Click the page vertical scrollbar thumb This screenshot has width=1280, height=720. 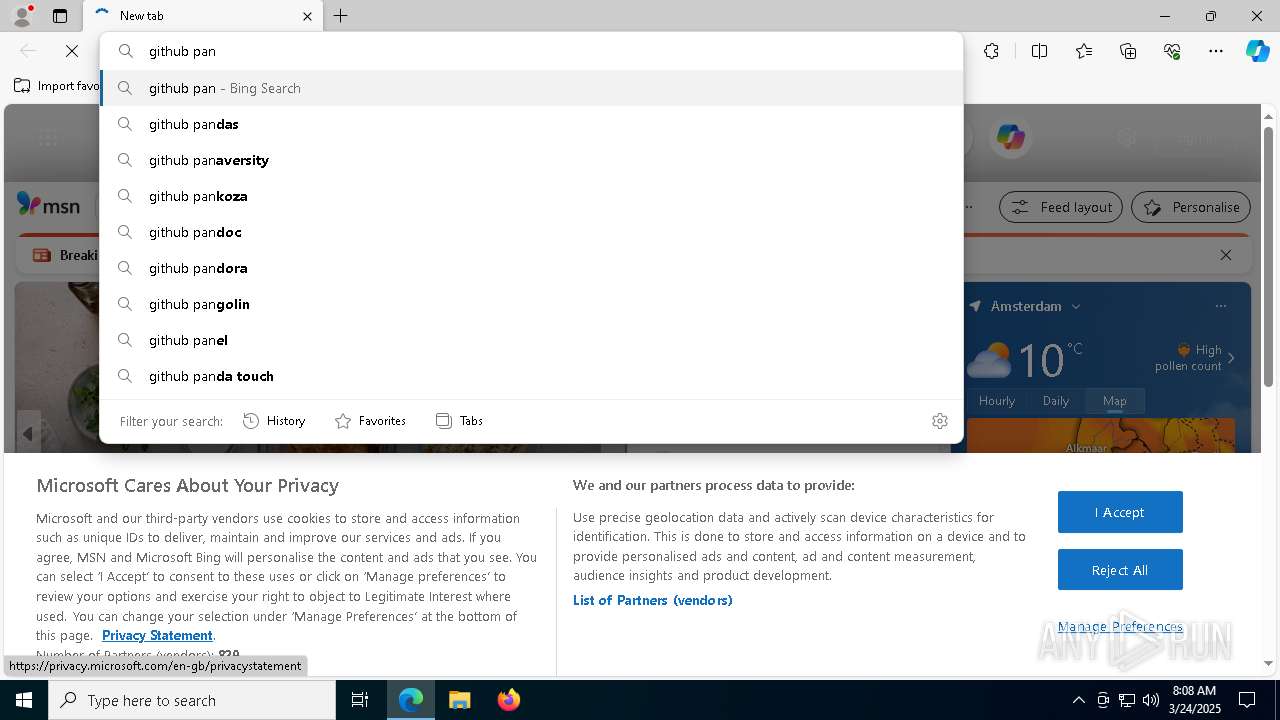tap(1268, 256)
